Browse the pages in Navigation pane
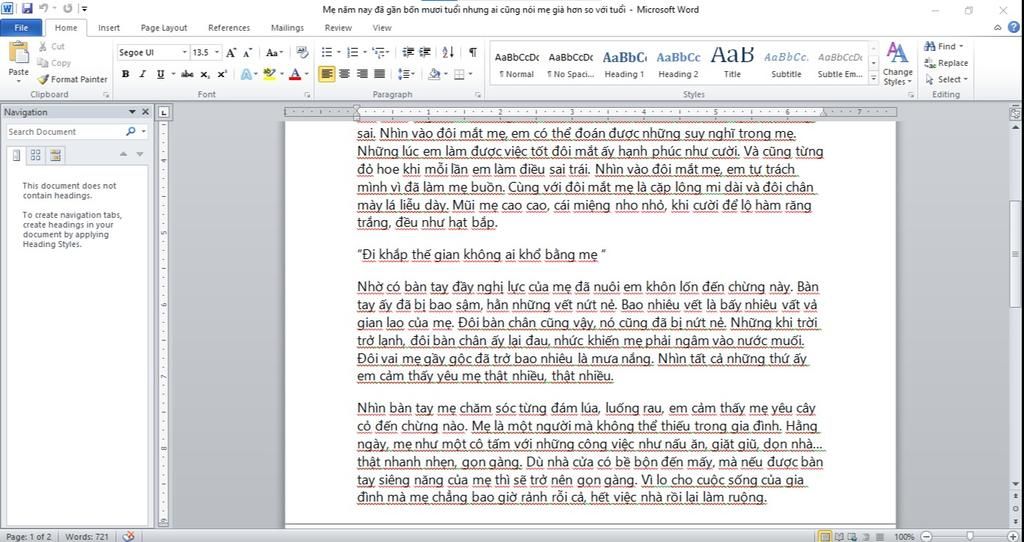 pos(35,155)
